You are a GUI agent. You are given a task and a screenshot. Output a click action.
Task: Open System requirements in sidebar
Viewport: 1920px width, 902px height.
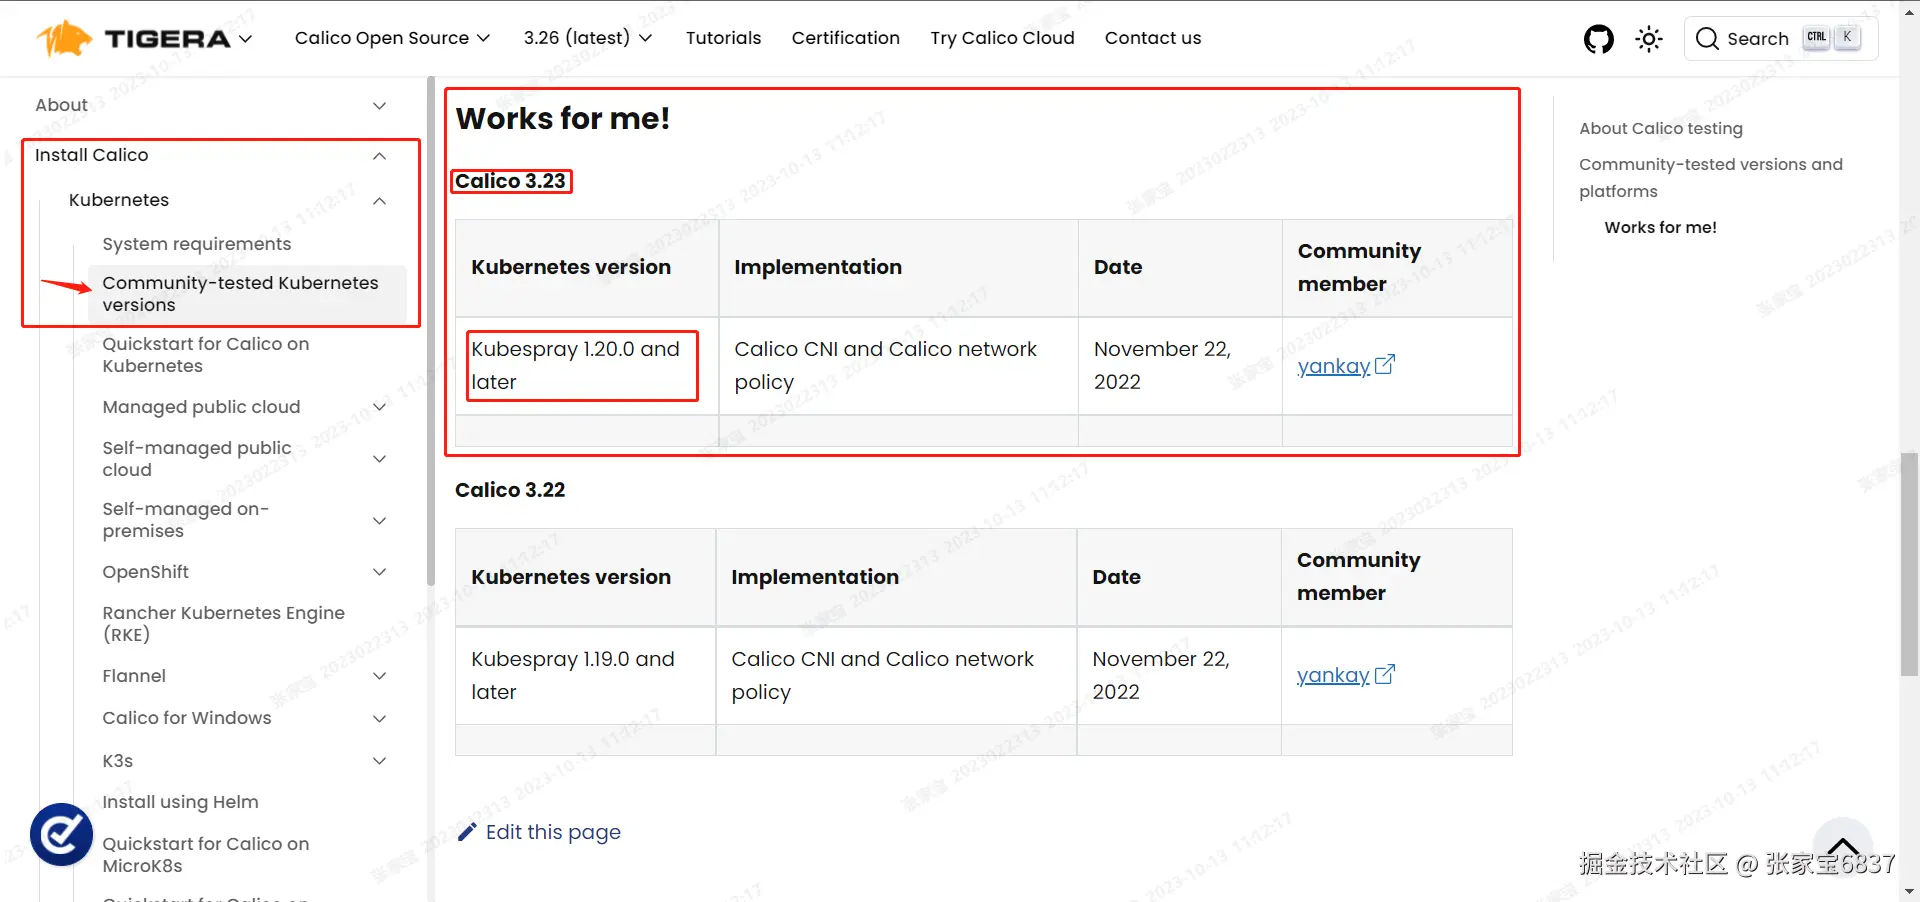pos(197,244)
